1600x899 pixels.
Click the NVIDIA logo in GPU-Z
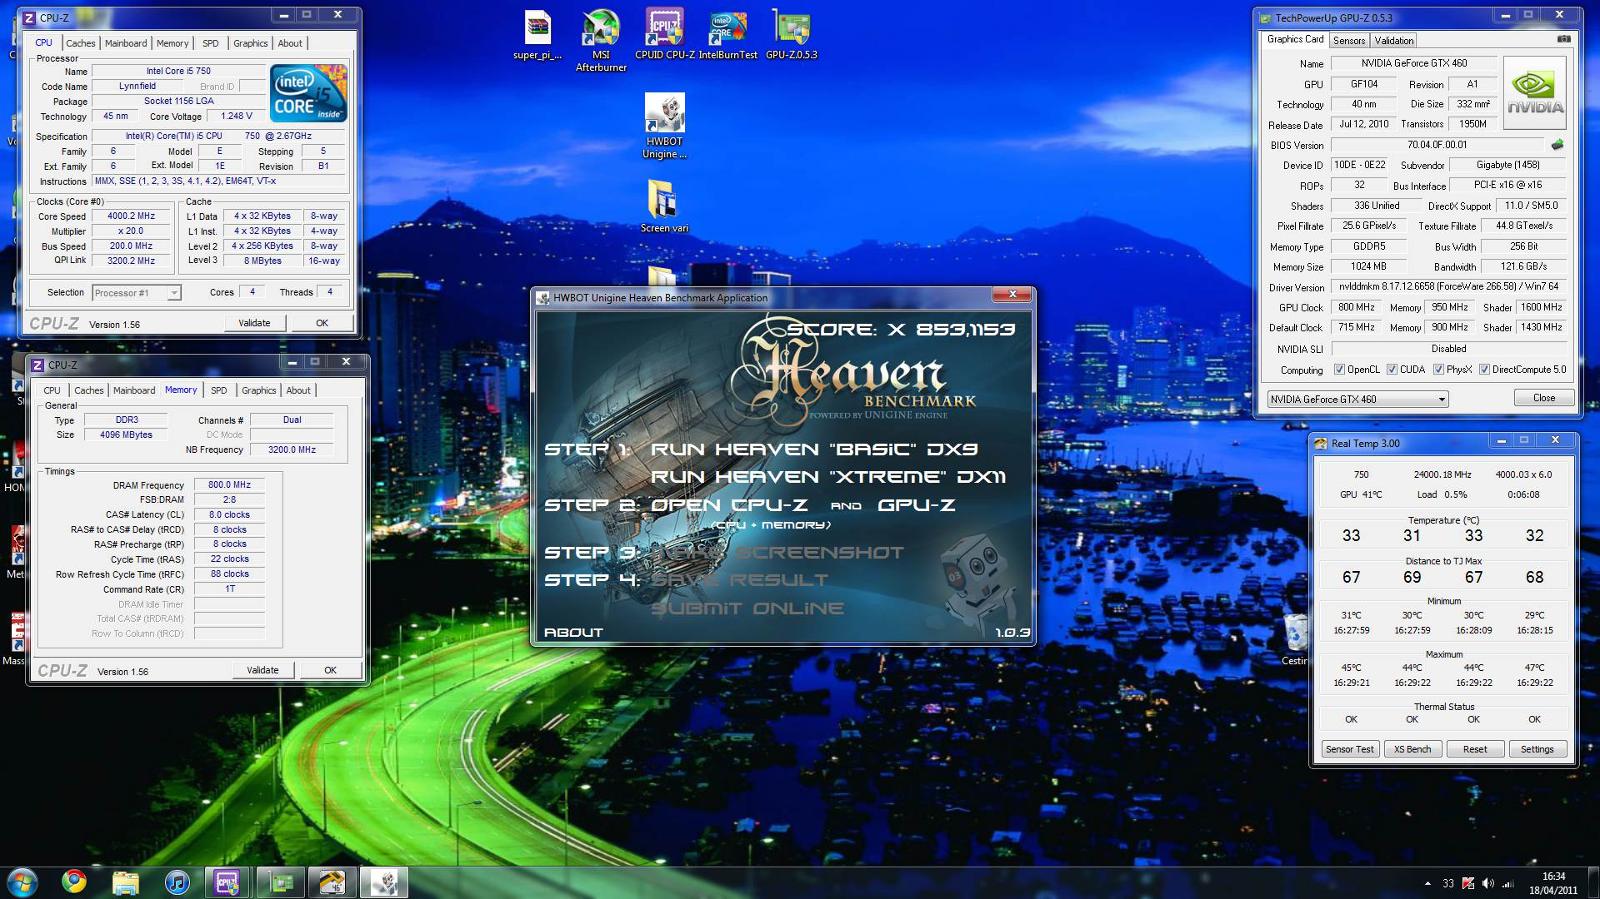(1535, 92)
